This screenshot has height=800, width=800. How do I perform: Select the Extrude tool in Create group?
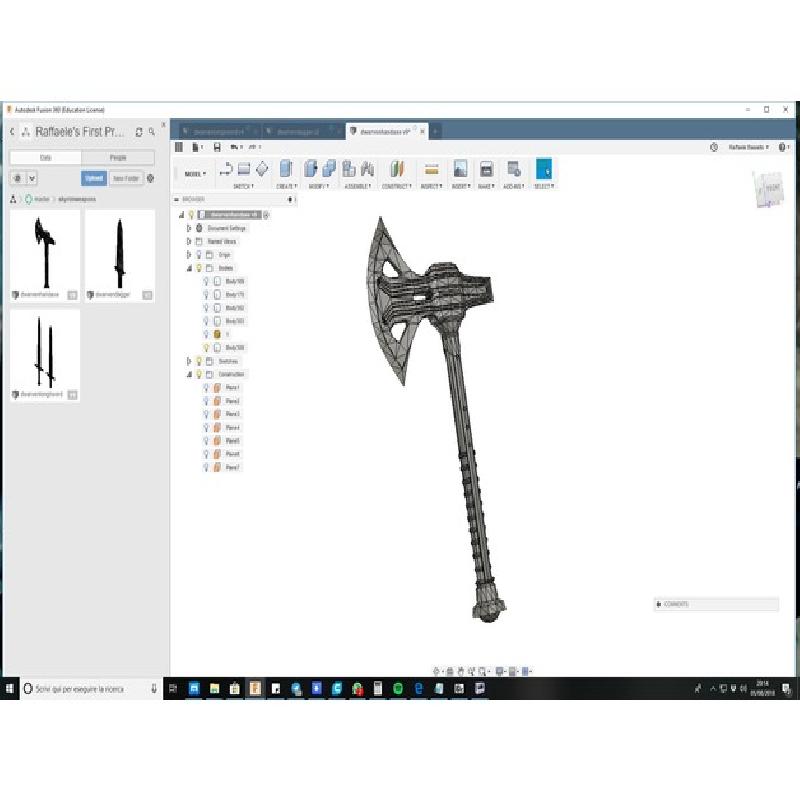pyautogui.click(x=286, y=169)
